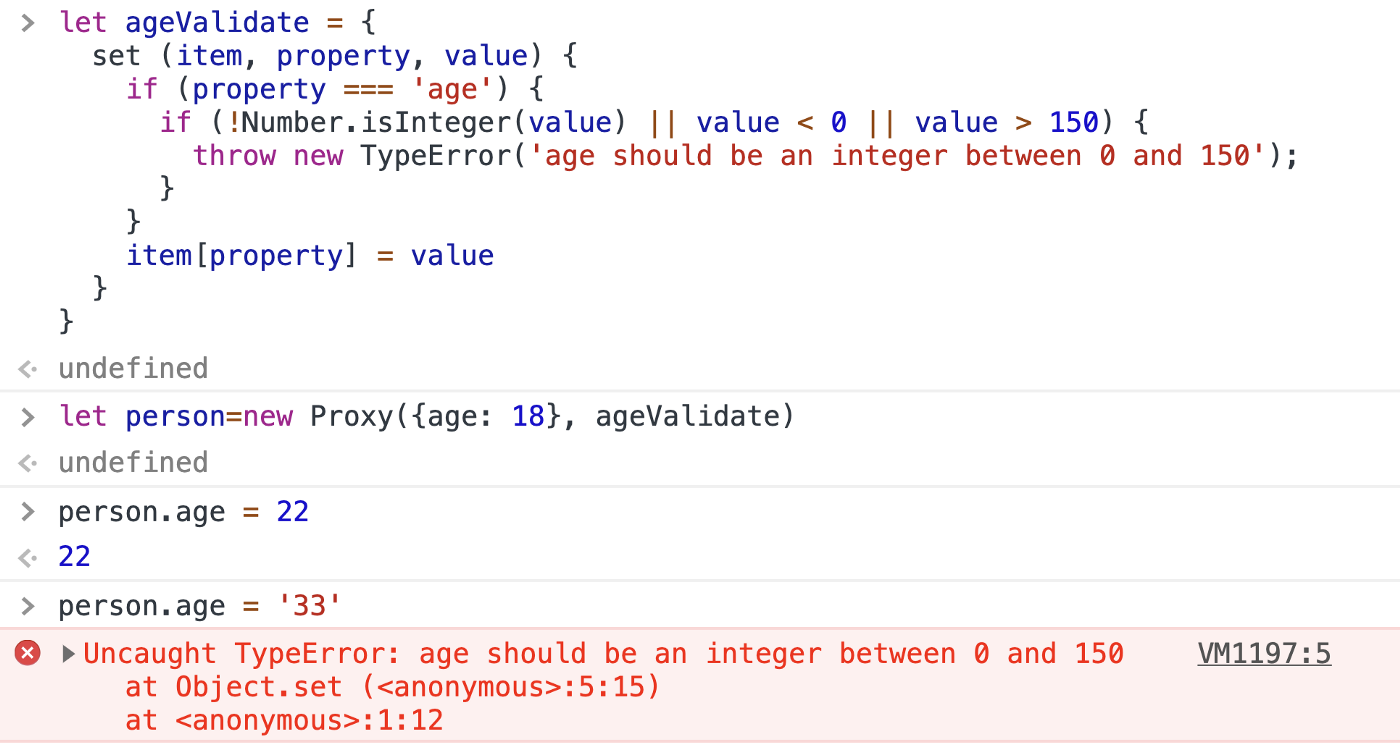This screenshot has height=744, width=1400.
Task: Click the red error icon
Action: click(x=27, y=654)
